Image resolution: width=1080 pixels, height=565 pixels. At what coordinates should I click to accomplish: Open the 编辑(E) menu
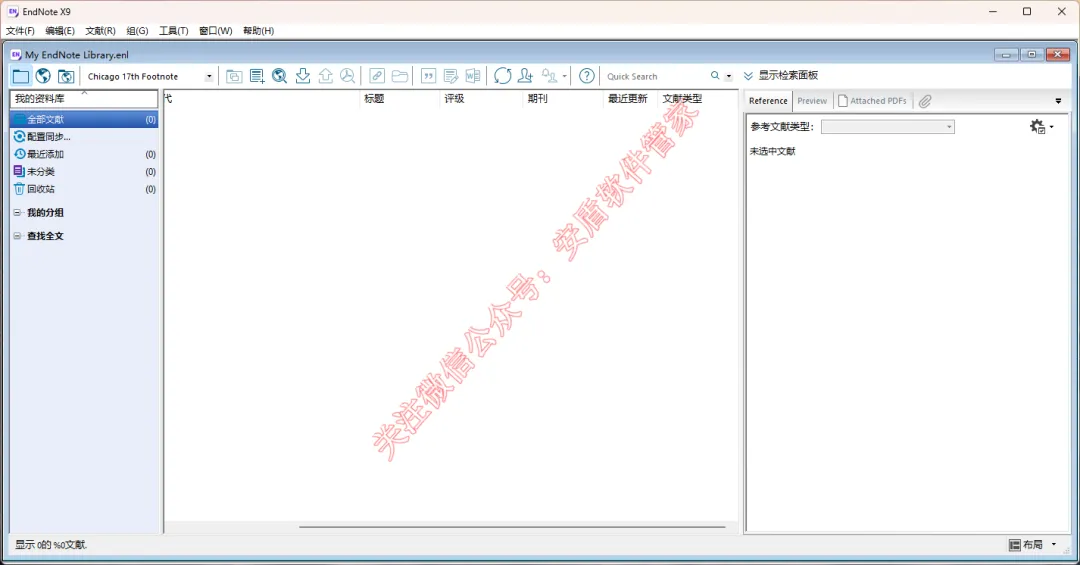pos(60,30)
